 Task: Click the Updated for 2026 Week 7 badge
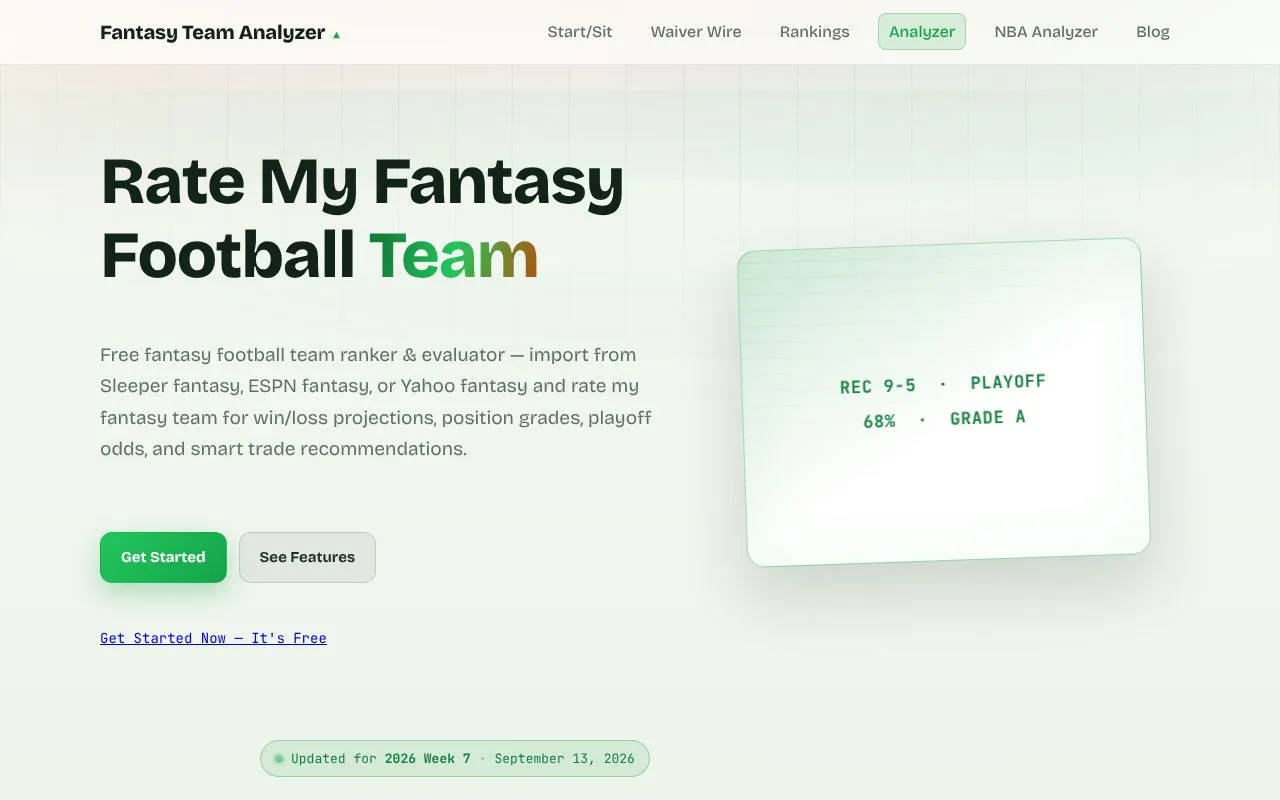(455, 758)
